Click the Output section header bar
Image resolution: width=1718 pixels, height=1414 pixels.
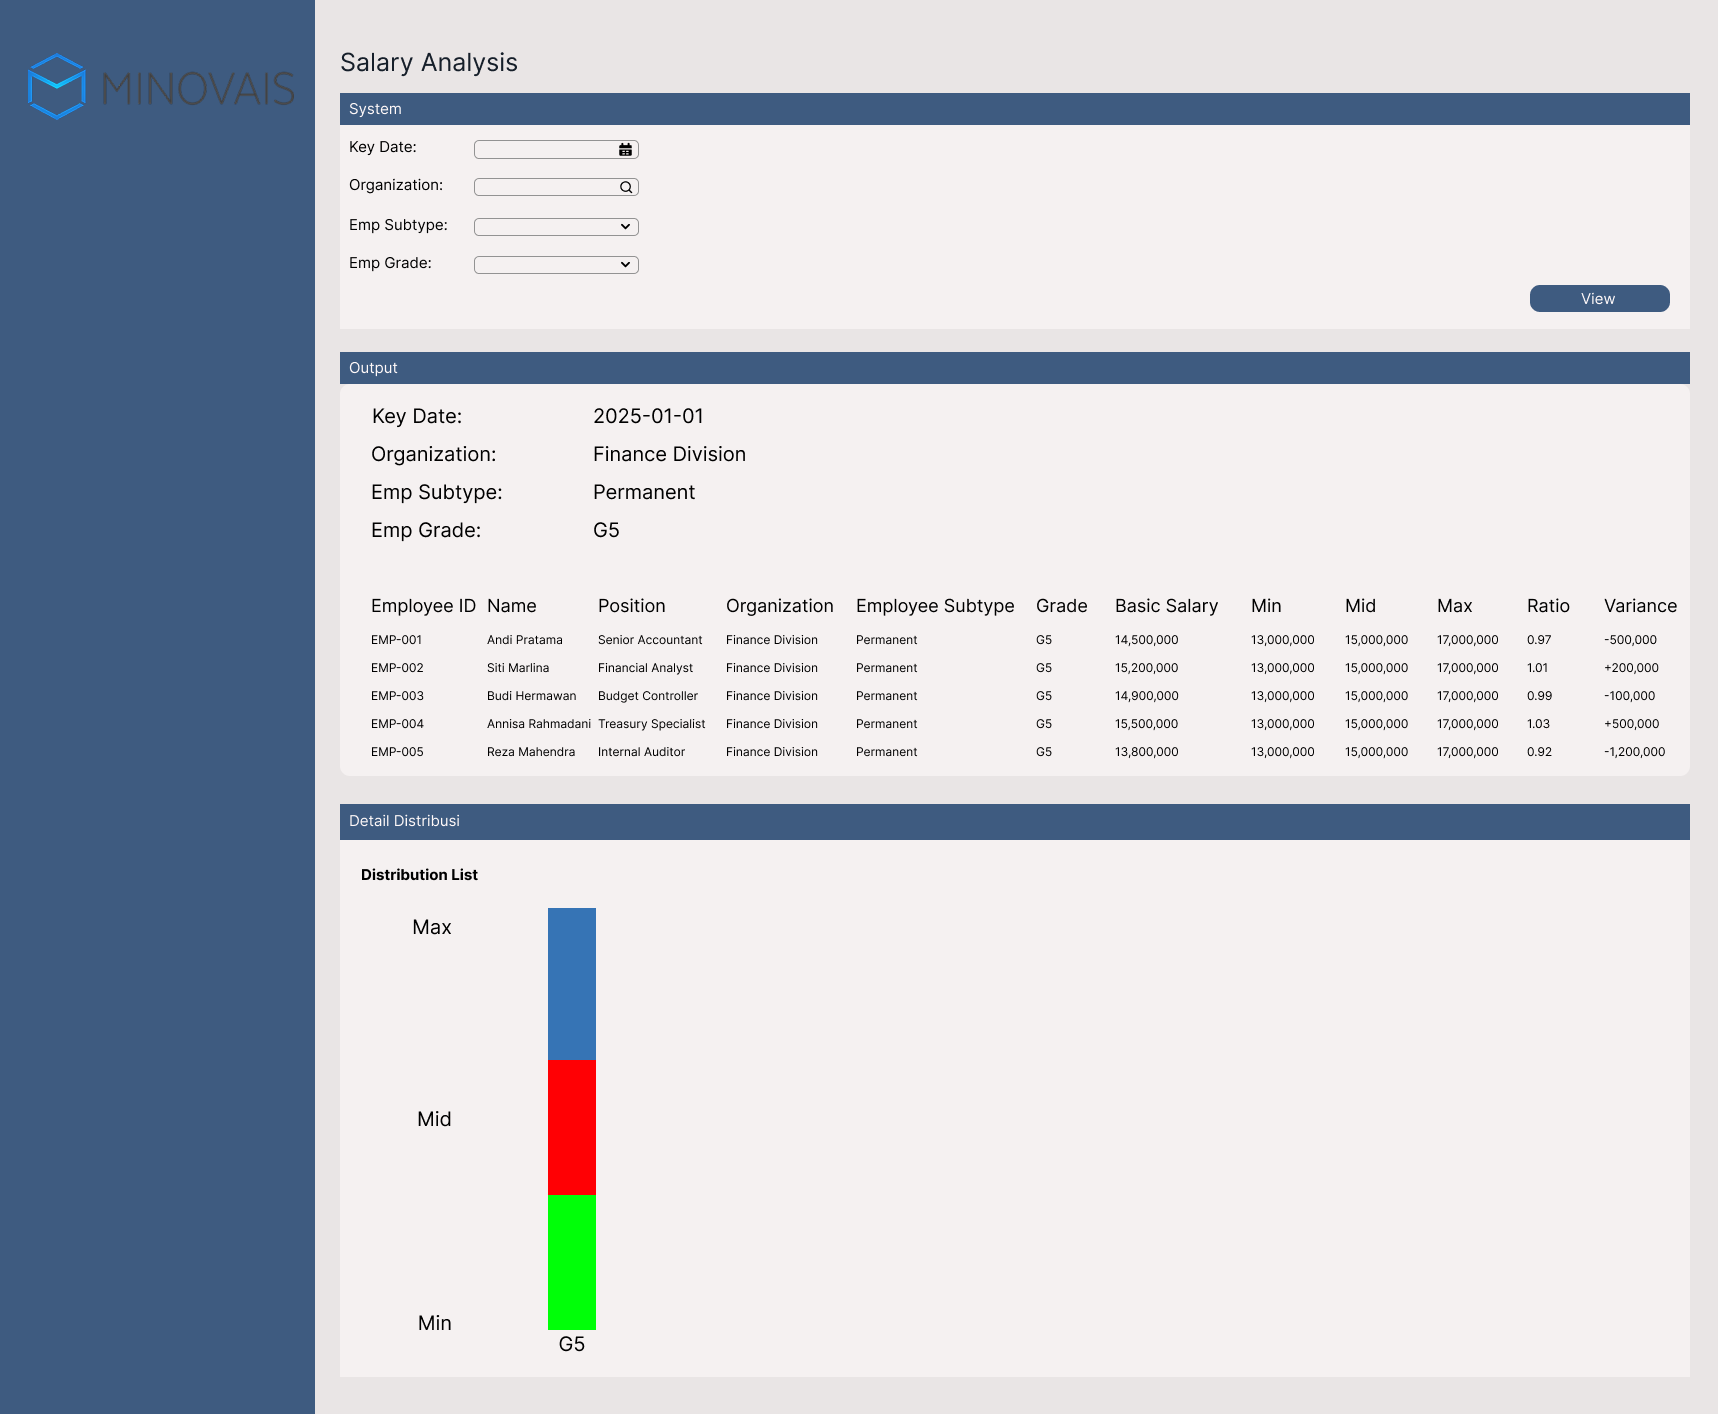click(x=1014, y=368)
